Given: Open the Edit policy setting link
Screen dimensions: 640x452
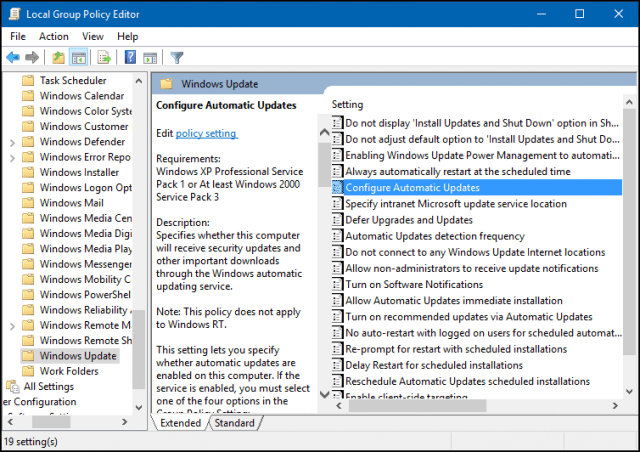Looking at the screenshot, I should 206,134.
